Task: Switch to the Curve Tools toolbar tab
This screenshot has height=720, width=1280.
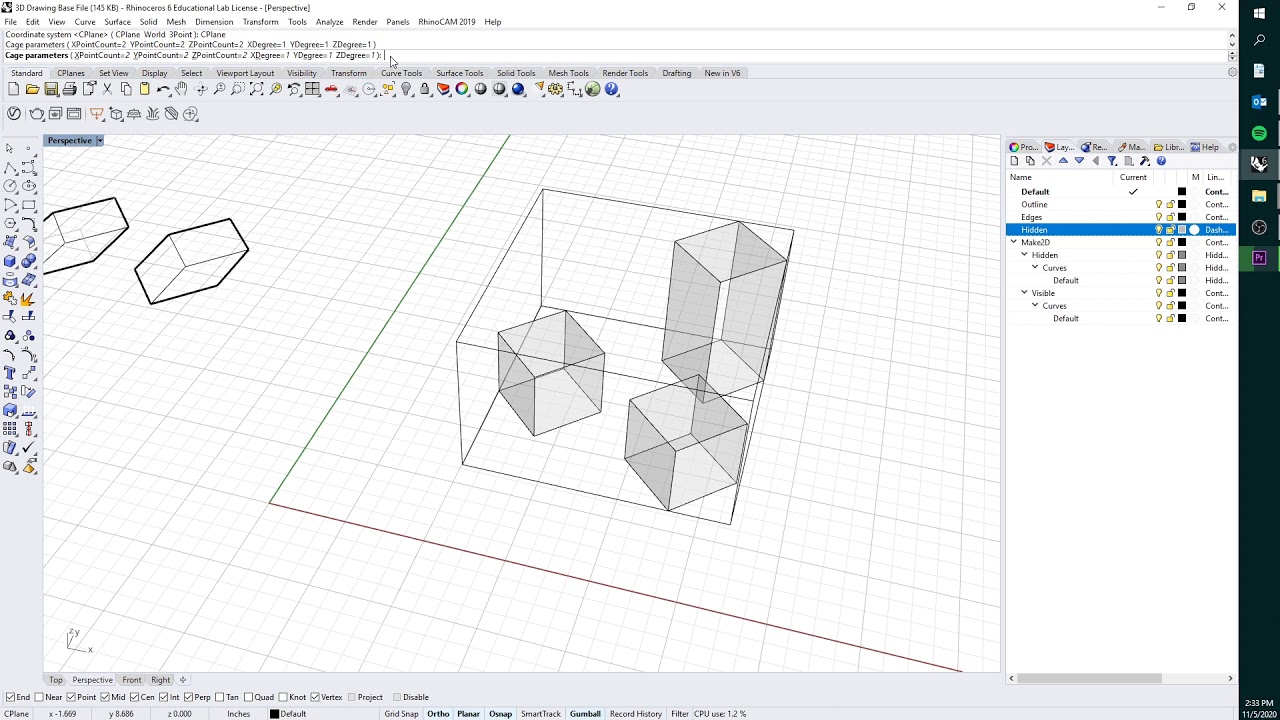Action: (x=401, y=73)
